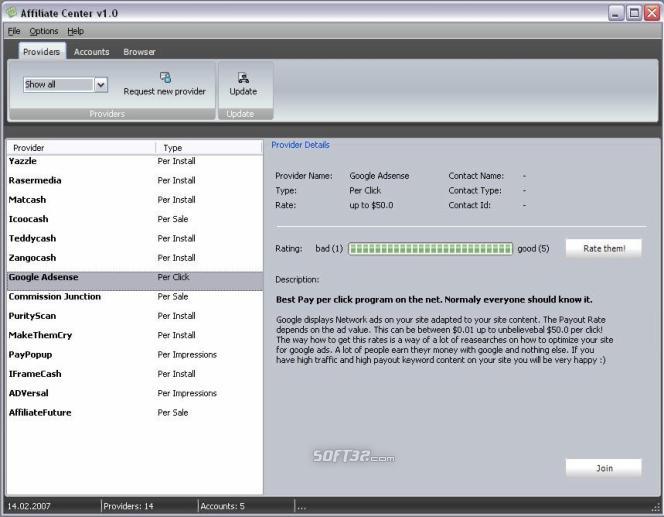Viewport: 664px width, 517px height.
Task: Click the 'up to $50.0' rate value
Action: click(x=371, y=205)
